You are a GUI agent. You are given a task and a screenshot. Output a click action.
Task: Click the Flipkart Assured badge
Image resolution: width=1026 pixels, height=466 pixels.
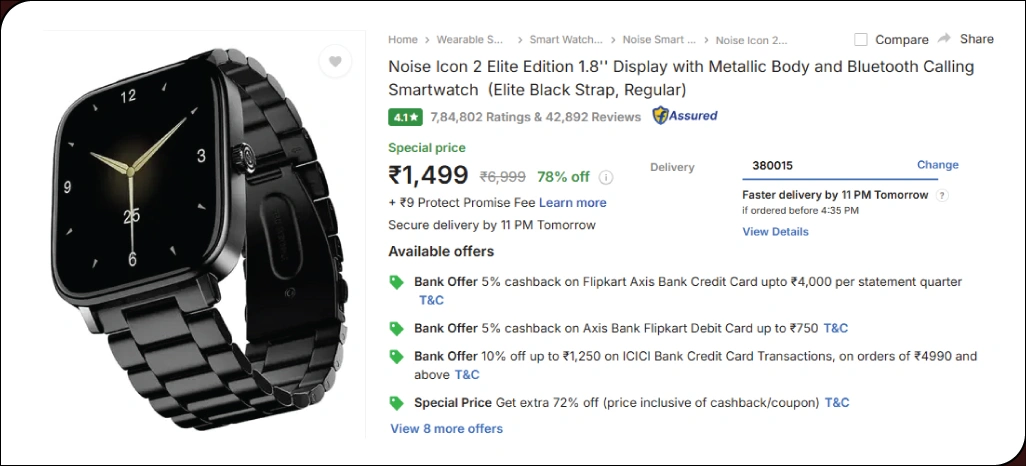coord(685,116)
